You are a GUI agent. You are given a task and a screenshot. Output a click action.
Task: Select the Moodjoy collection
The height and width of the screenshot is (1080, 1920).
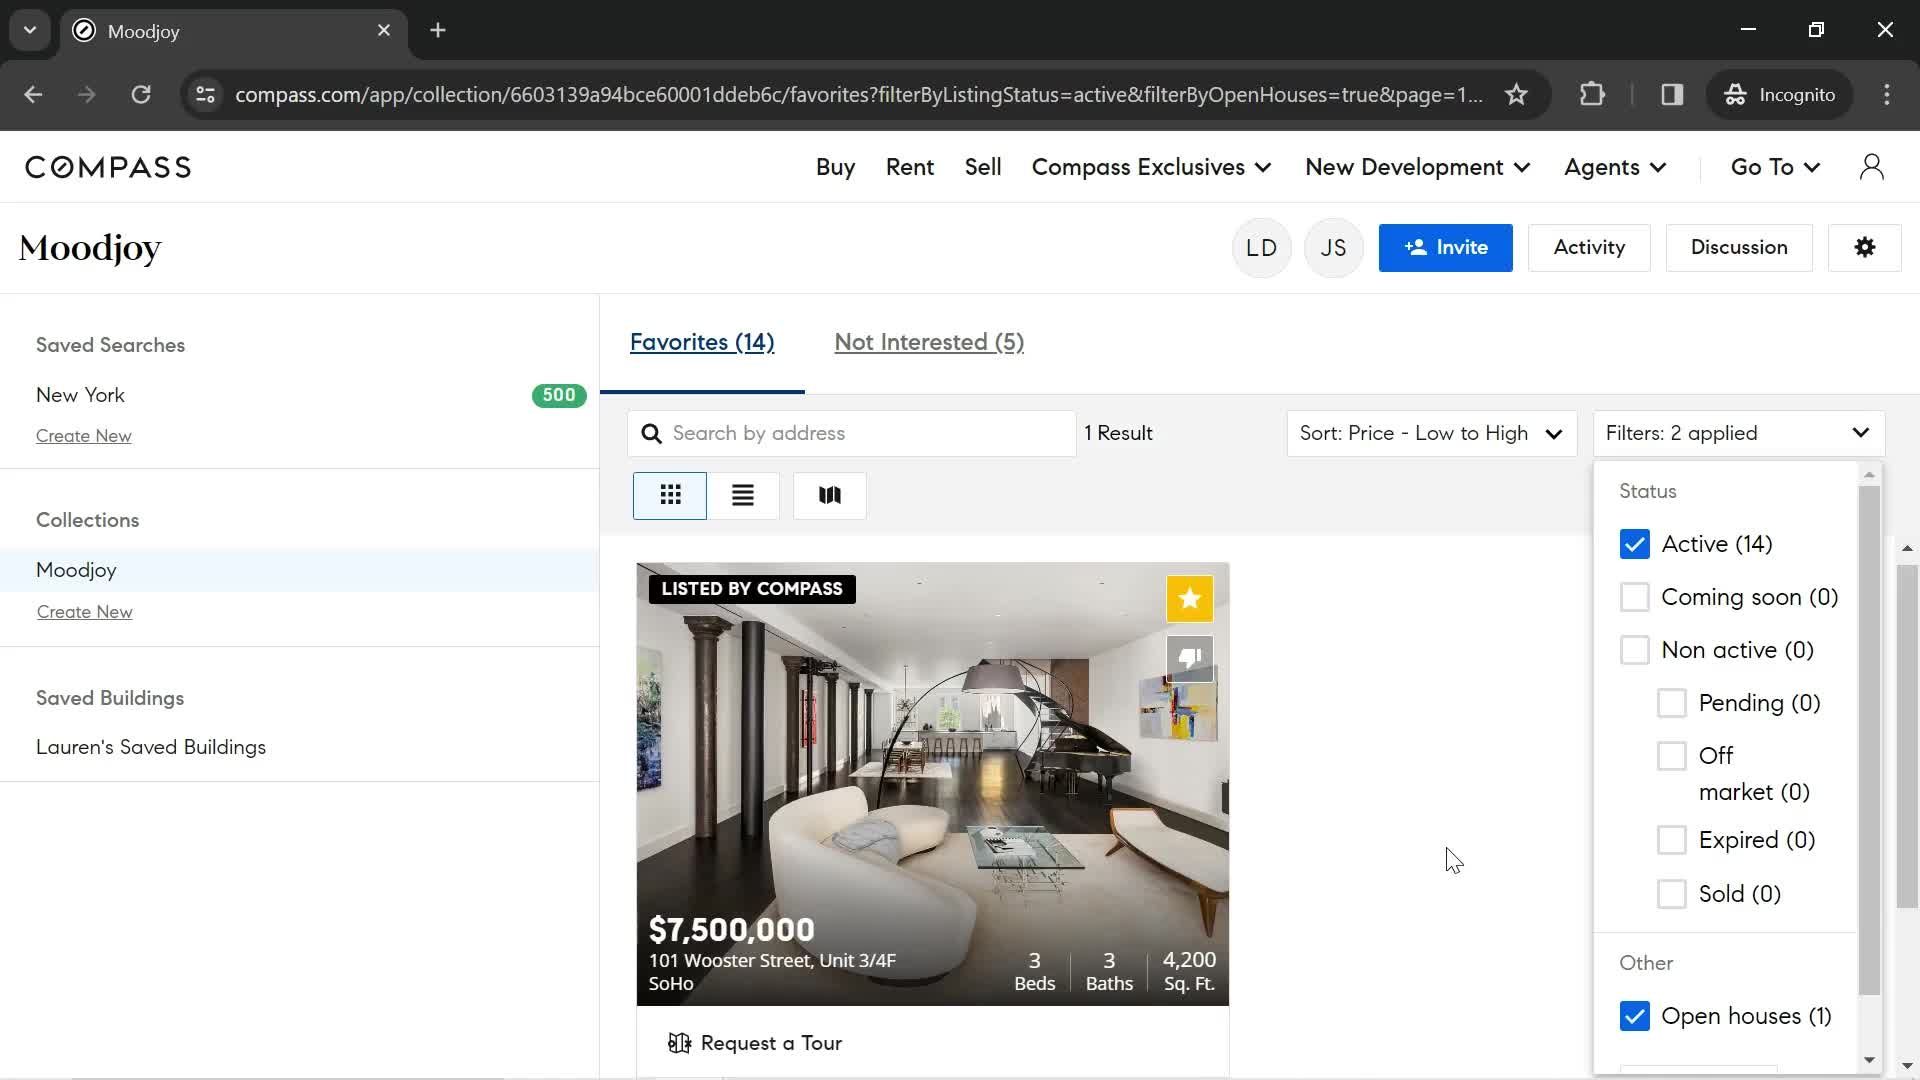[x=299, y=570]
